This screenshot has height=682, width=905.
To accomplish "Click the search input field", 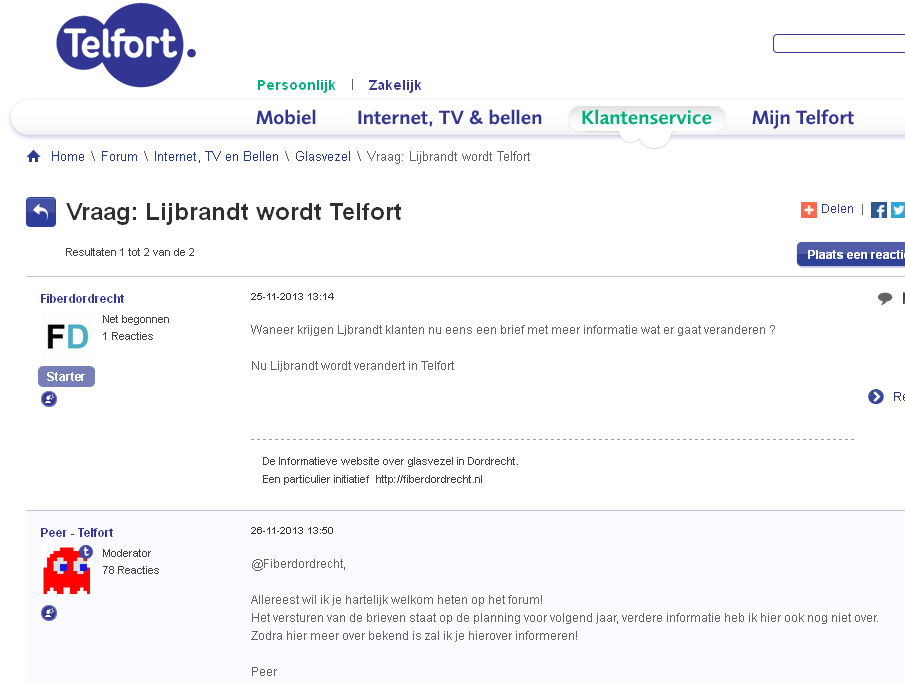I will (x=839, y=43).
